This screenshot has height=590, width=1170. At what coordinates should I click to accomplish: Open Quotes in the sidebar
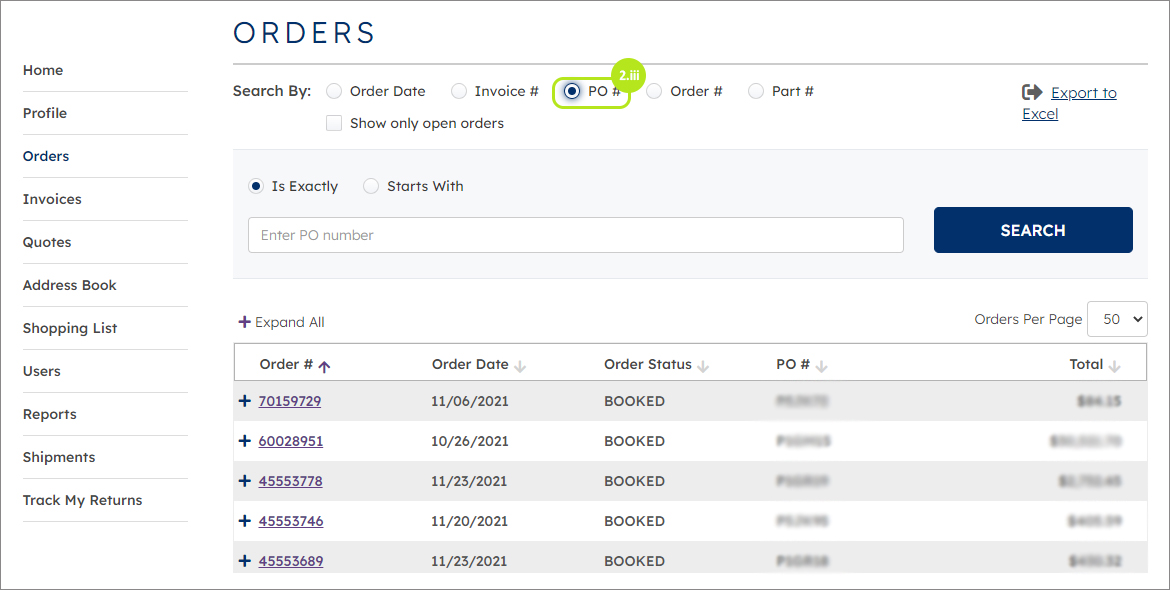click(47, 242)
